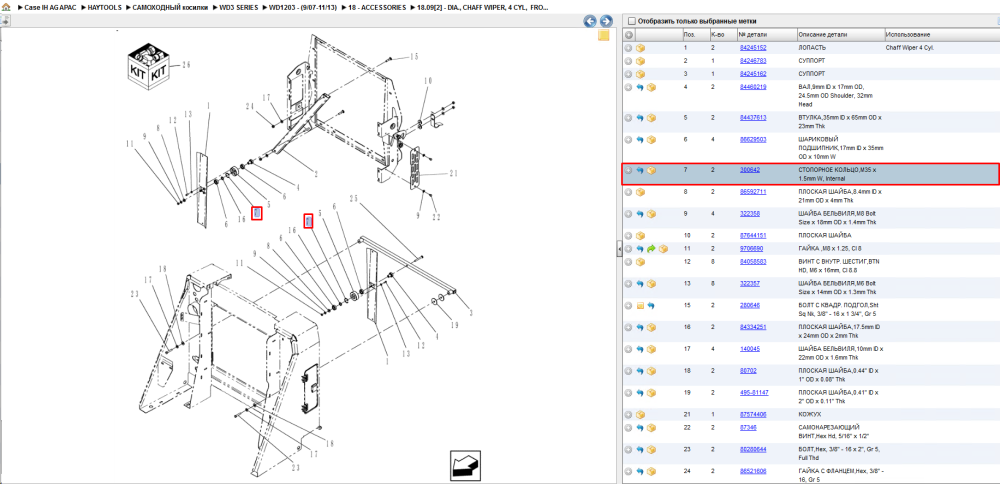
Task: Open part number link 84058583
Action: [x=753, y=261]
